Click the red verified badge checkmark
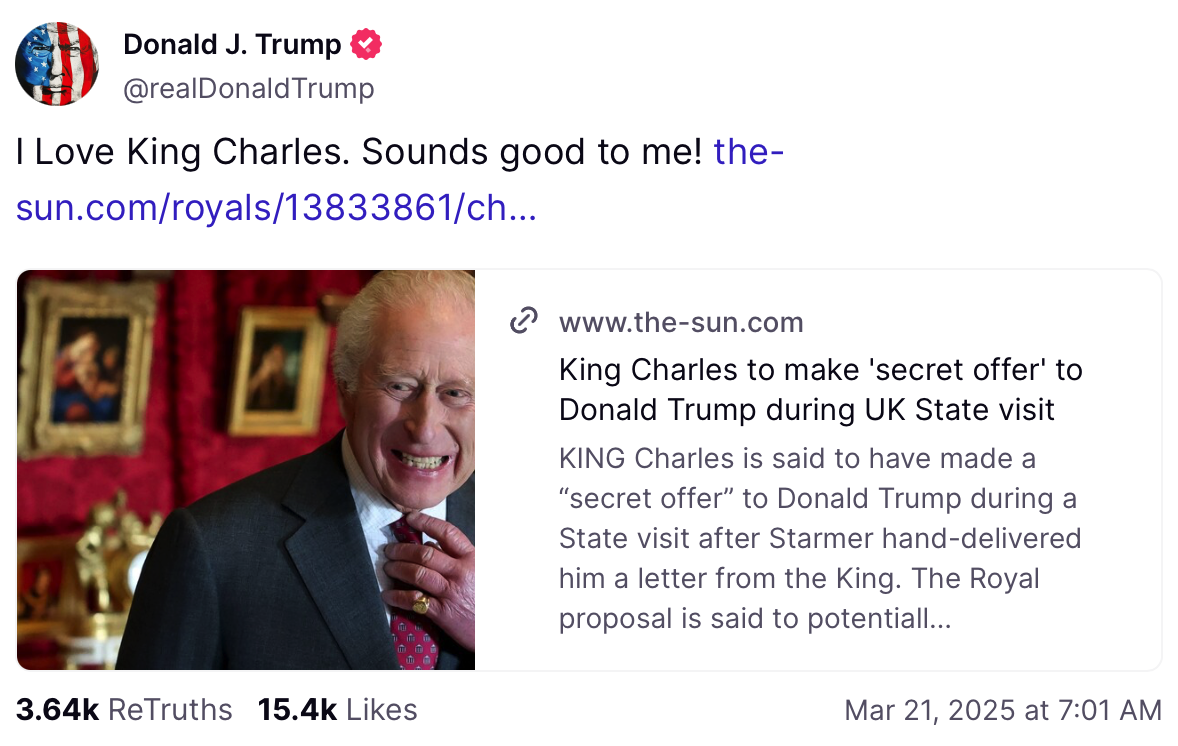 click(x=365, y=44)
